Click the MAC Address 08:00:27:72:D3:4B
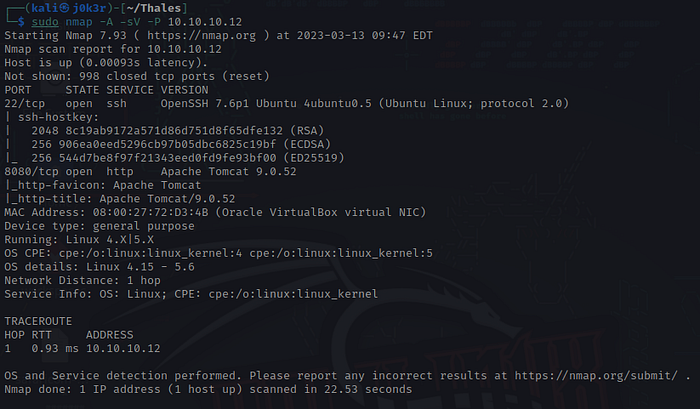This screenshot has width=700, height=409. tap(140, 211)
